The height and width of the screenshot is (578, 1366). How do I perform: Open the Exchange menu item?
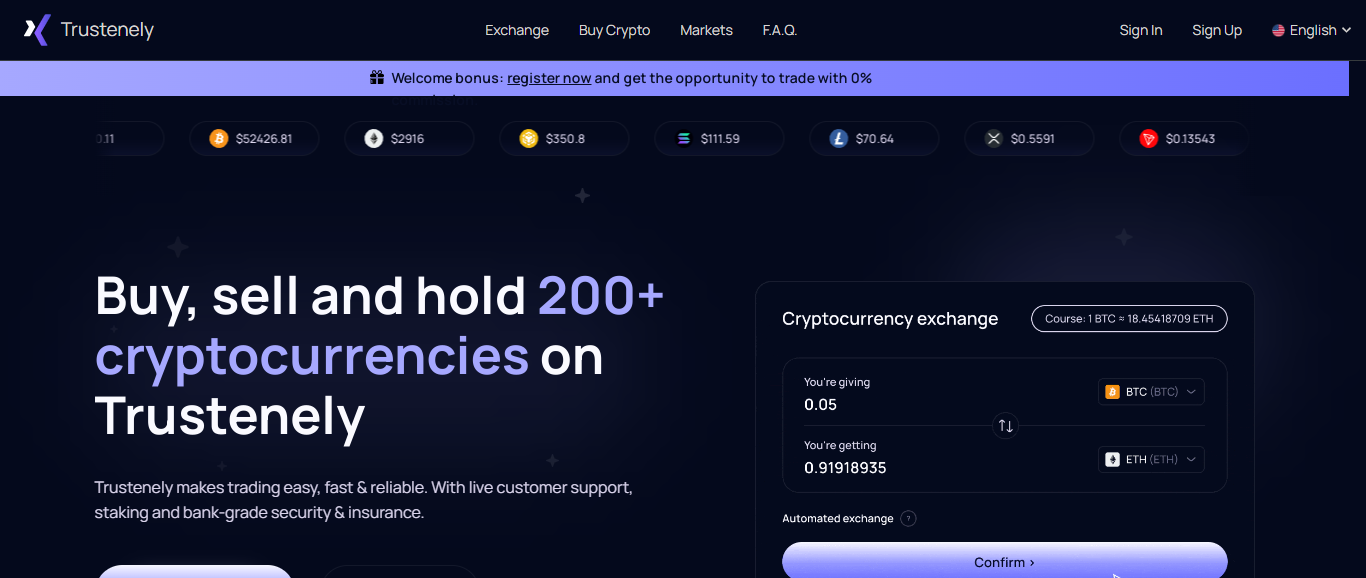pos(517,30)
